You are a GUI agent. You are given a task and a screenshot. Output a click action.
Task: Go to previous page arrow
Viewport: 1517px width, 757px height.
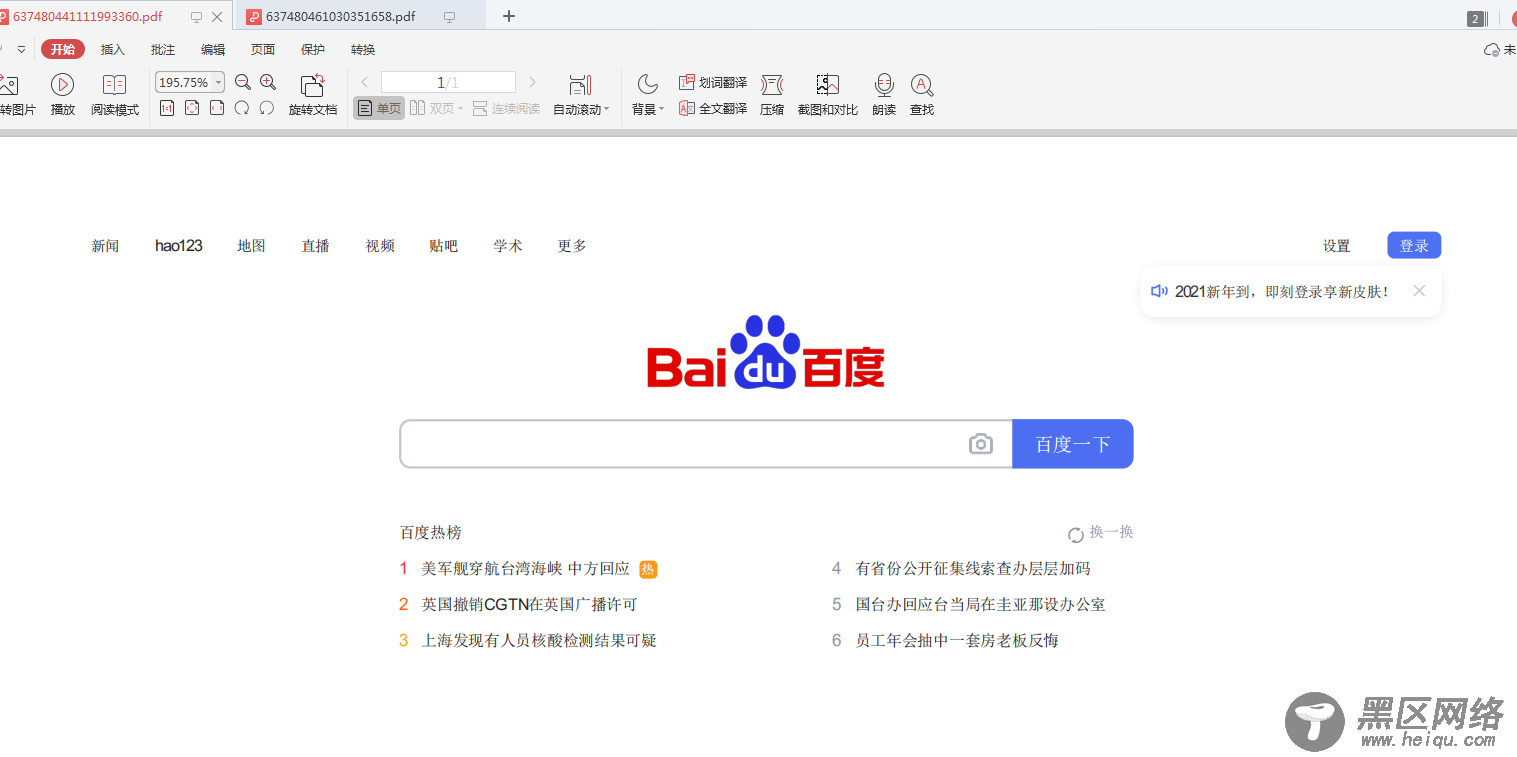coord(365,82)
